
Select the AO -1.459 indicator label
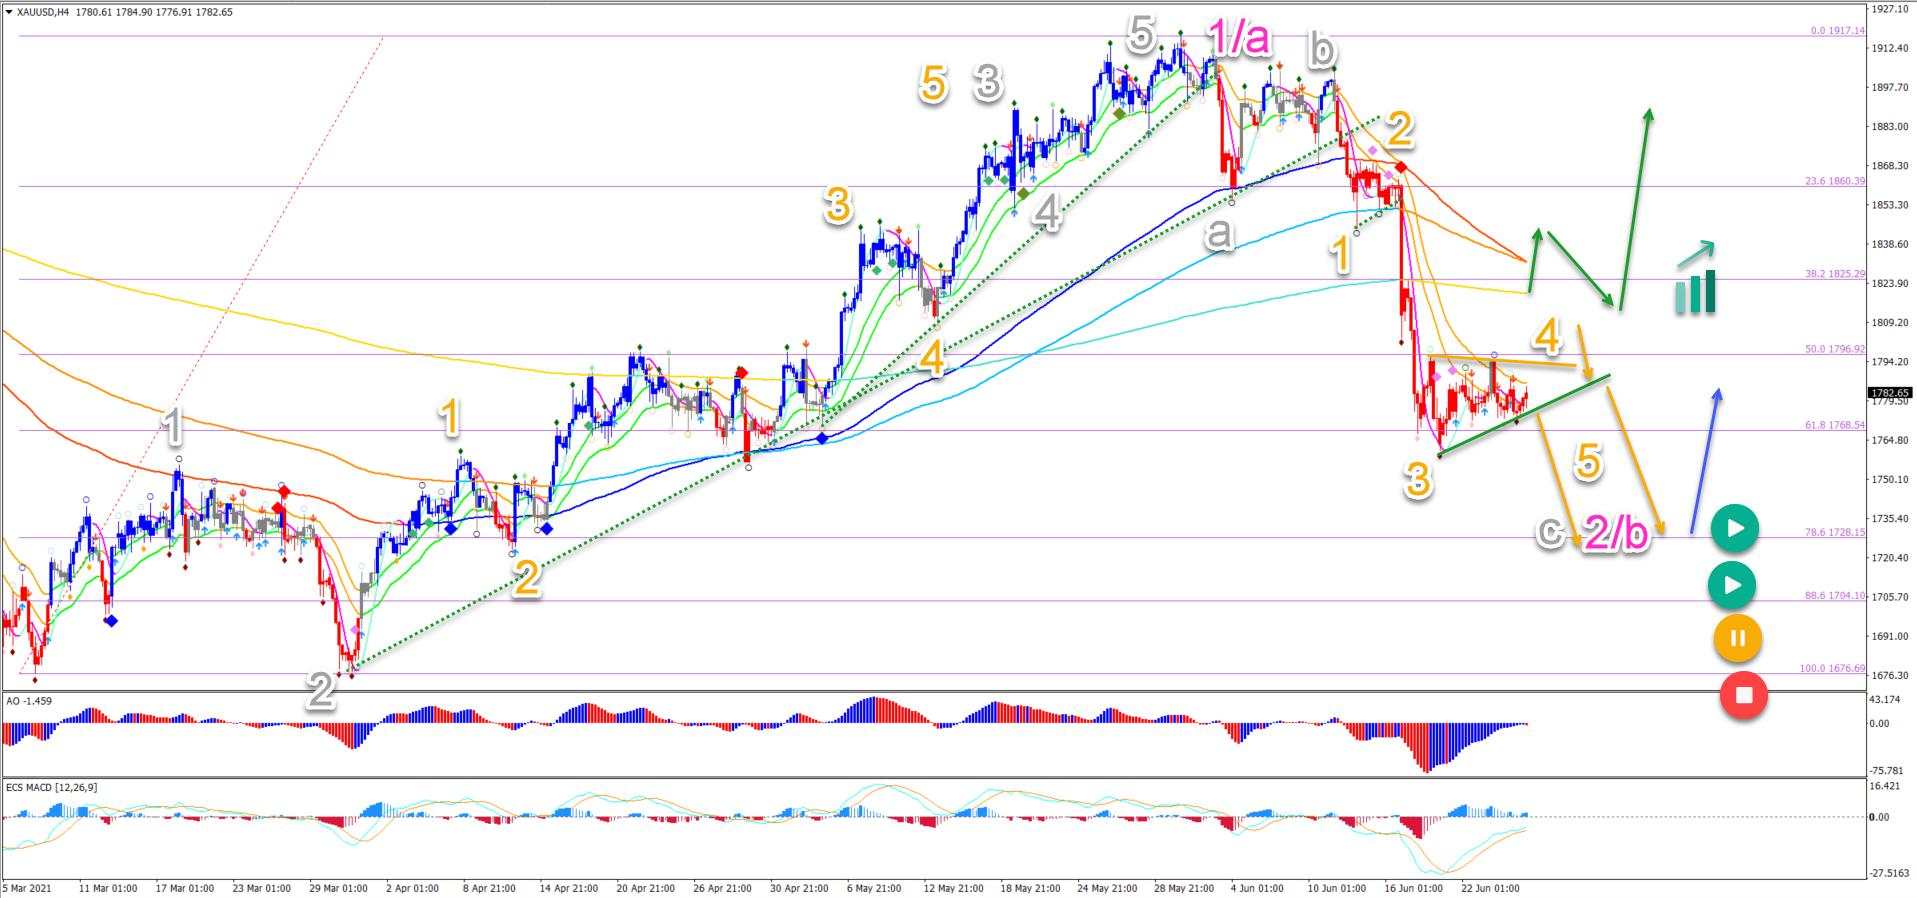[x=29, y=701]
